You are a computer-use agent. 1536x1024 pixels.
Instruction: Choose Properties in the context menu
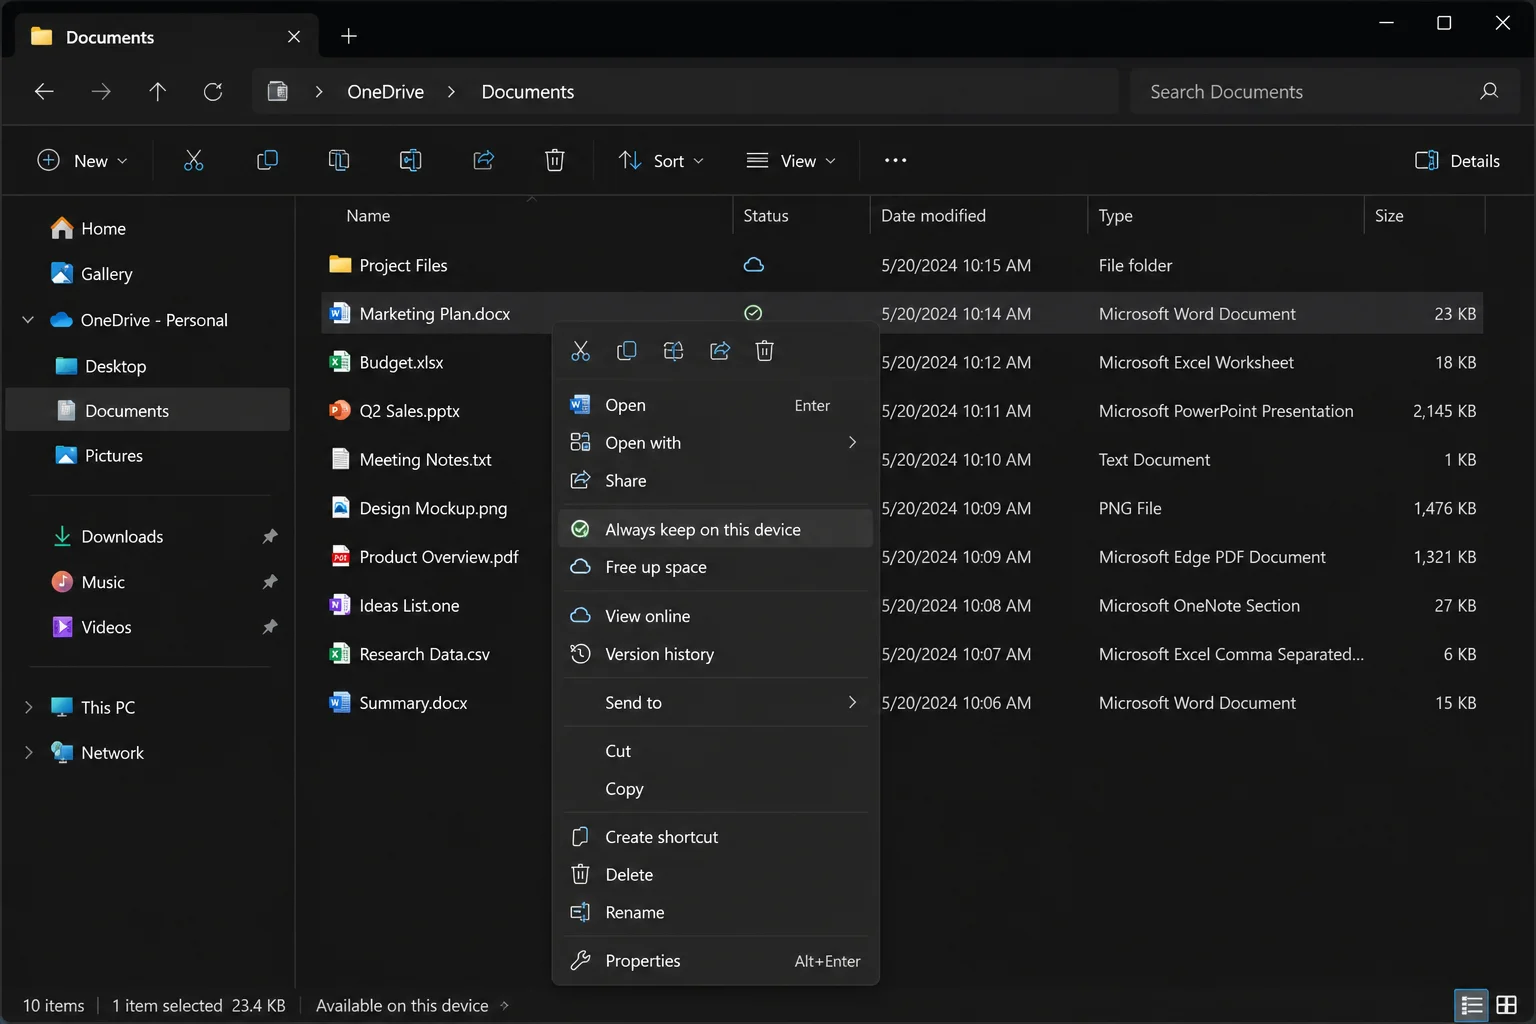click(715, 961)
